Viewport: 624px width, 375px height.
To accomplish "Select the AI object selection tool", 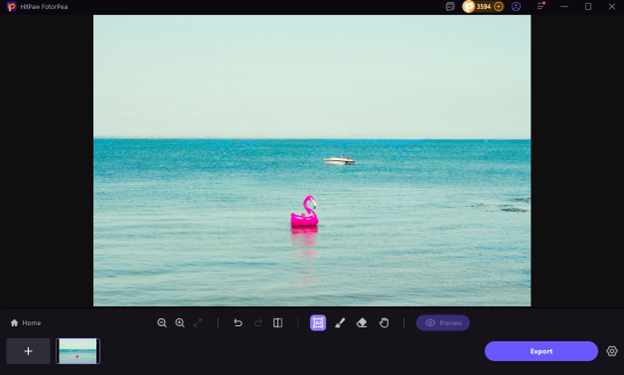I will coord(318,323).
